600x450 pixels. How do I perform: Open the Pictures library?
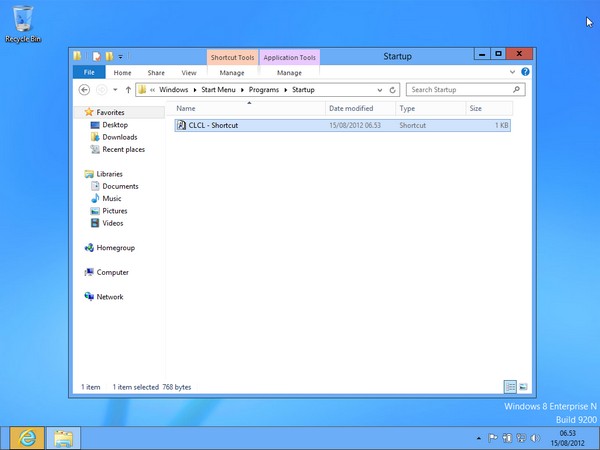(x=109, y=210)
